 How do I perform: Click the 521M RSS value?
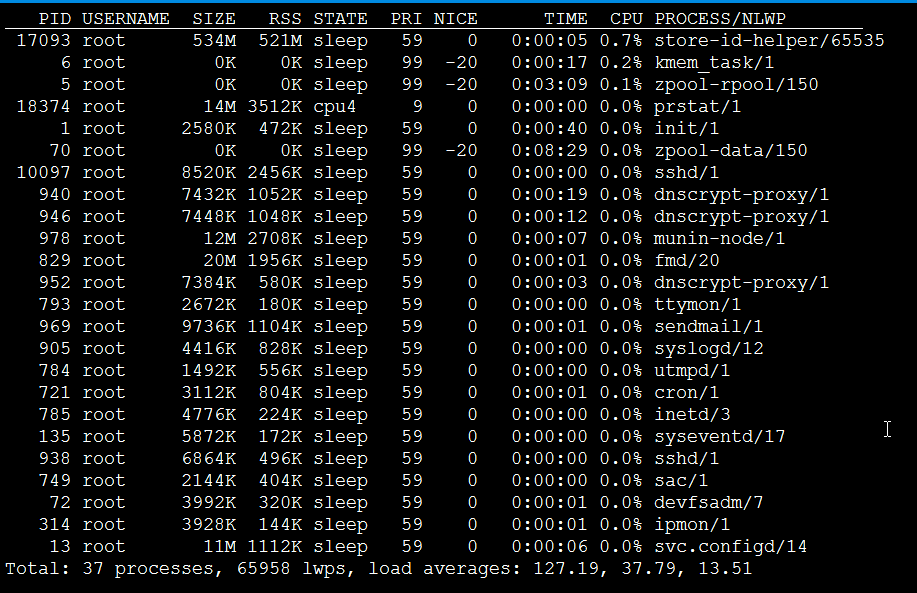click(x=280, y=40)
